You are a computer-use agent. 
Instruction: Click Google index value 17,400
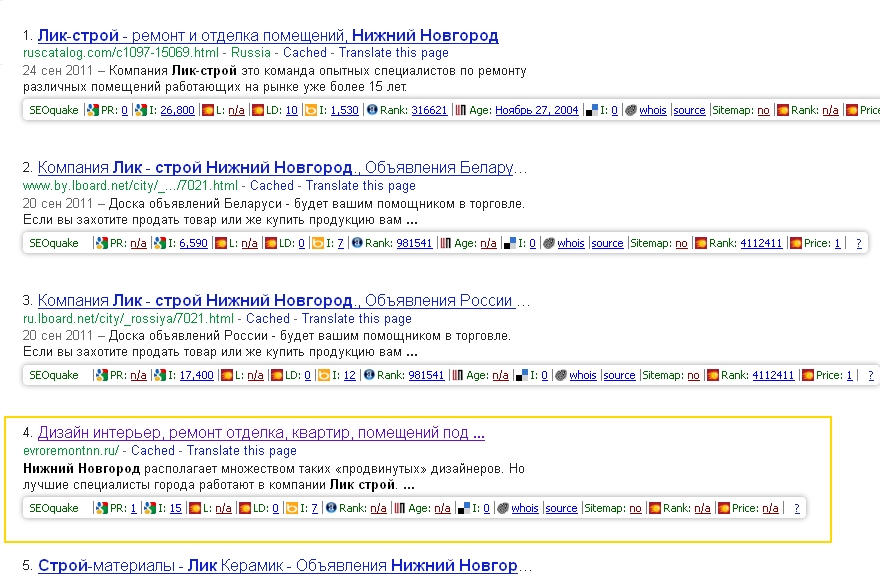coord(196,375)
